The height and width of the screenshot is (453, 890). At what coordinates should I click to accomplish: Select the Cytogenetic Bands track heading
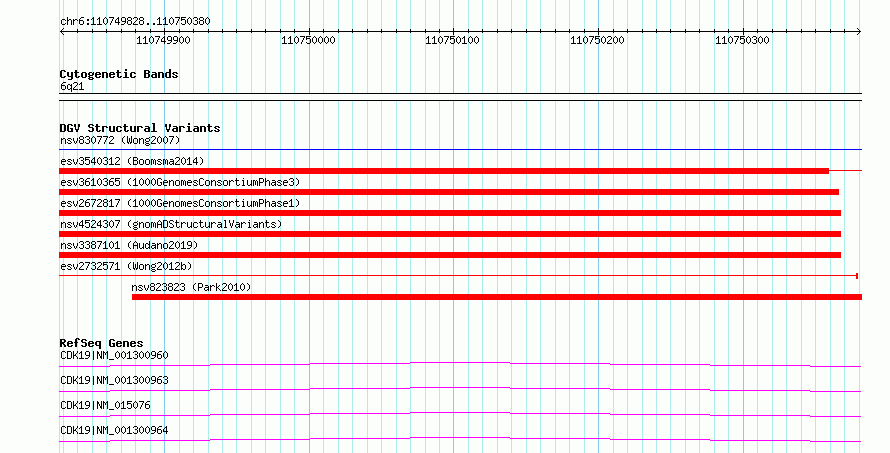click(x=119, y=74)
